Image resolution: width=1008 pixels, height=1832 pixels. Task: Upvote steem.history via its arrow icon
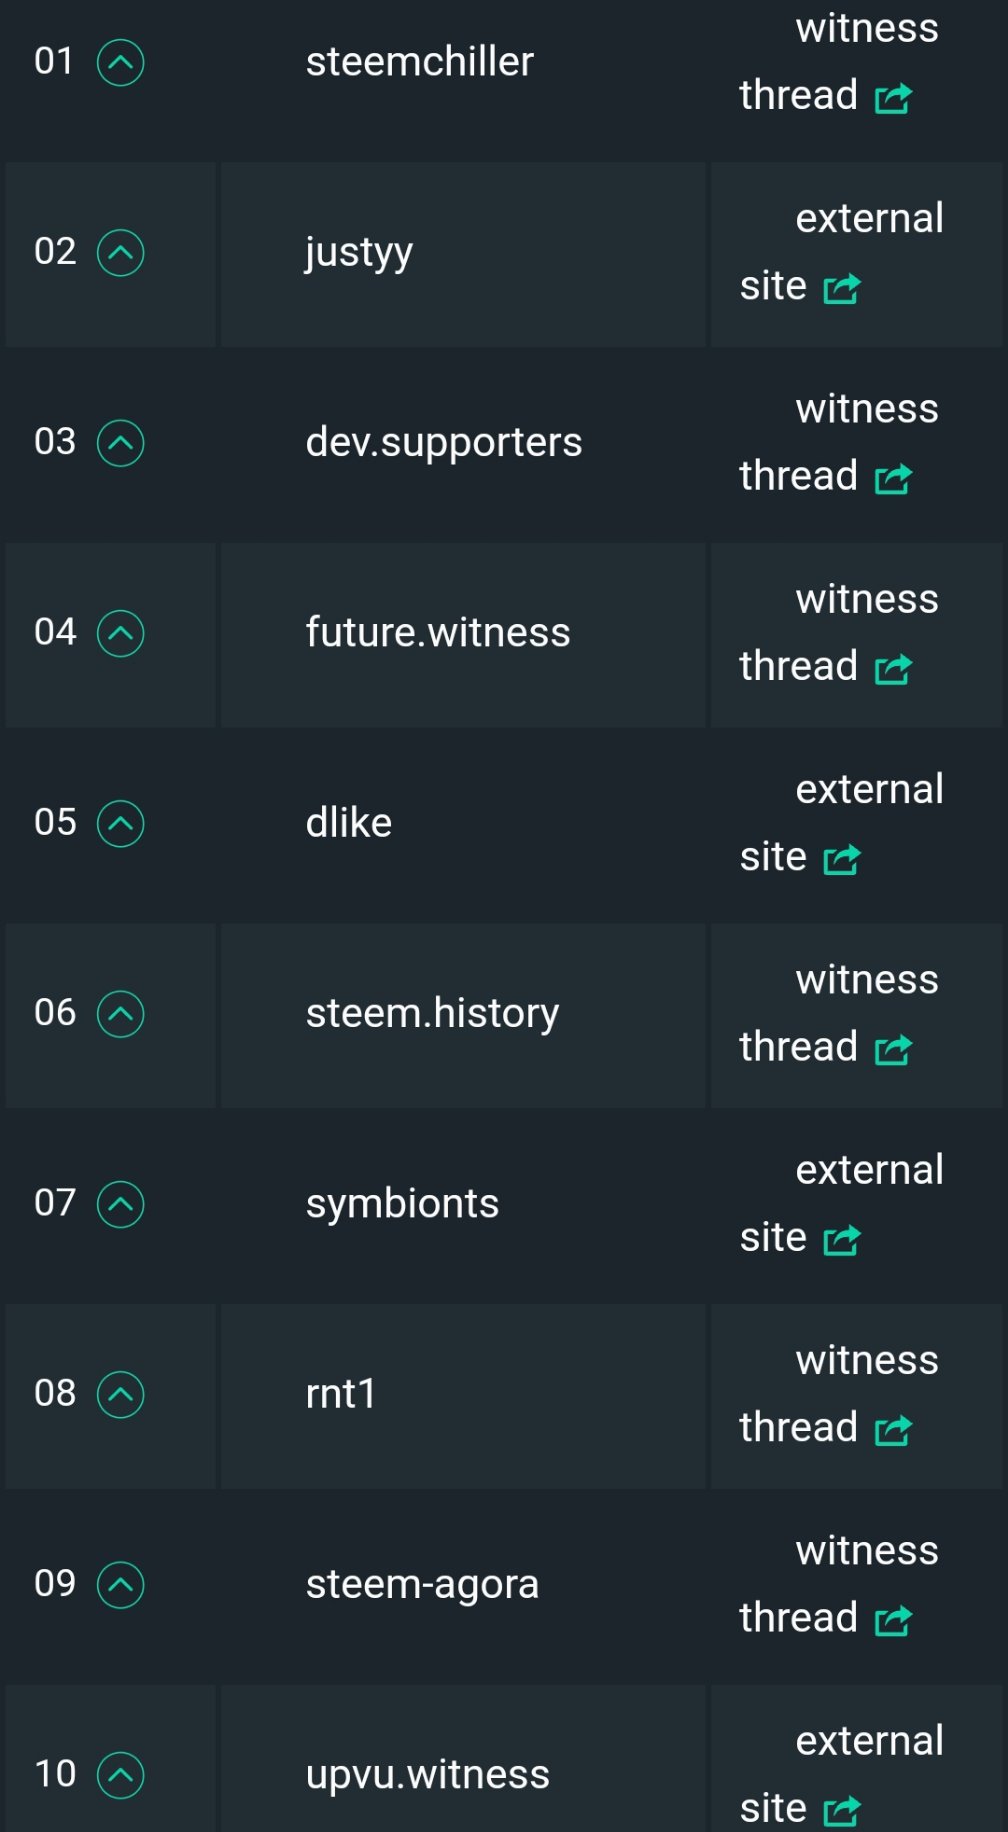point(120,1014)
